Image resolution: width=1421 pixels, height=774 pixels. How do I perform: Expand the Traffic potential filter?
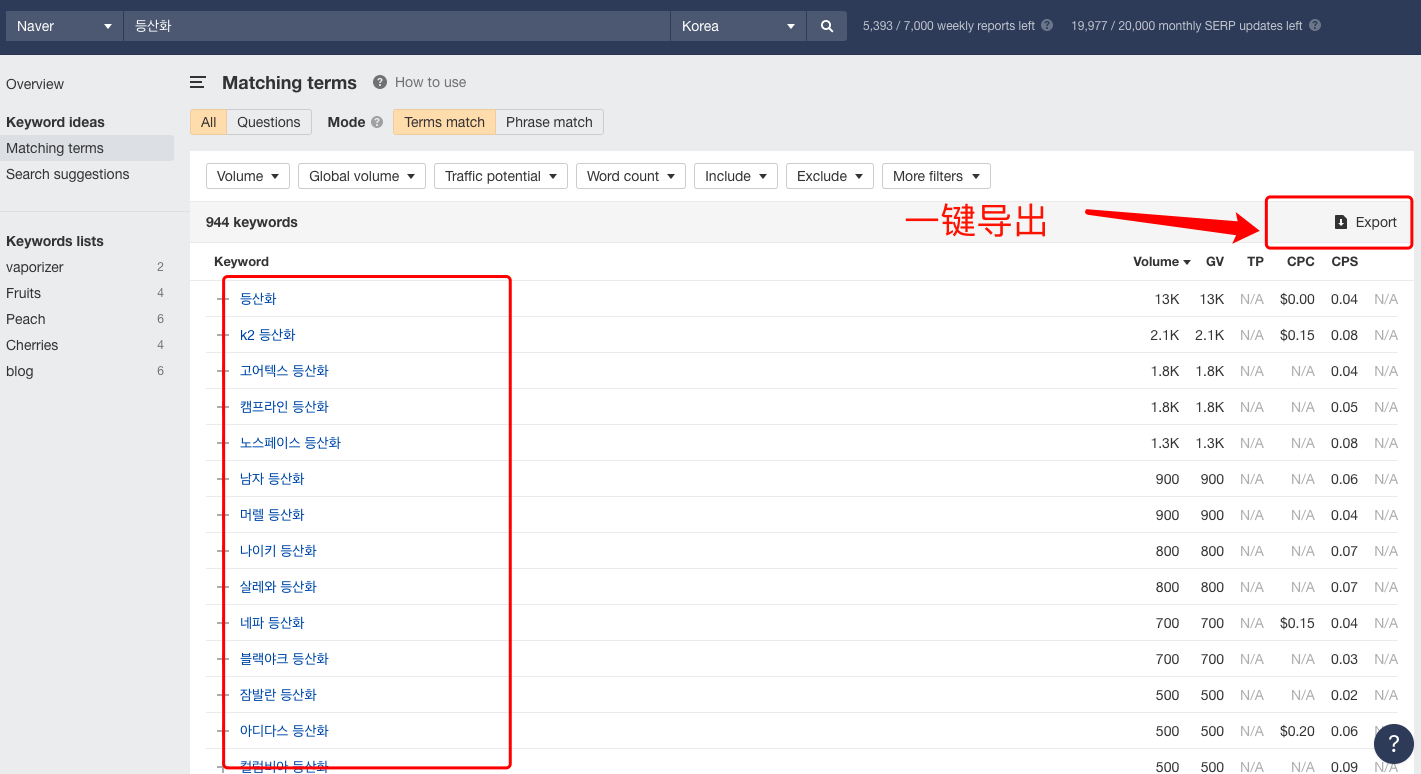pos(501,176)
